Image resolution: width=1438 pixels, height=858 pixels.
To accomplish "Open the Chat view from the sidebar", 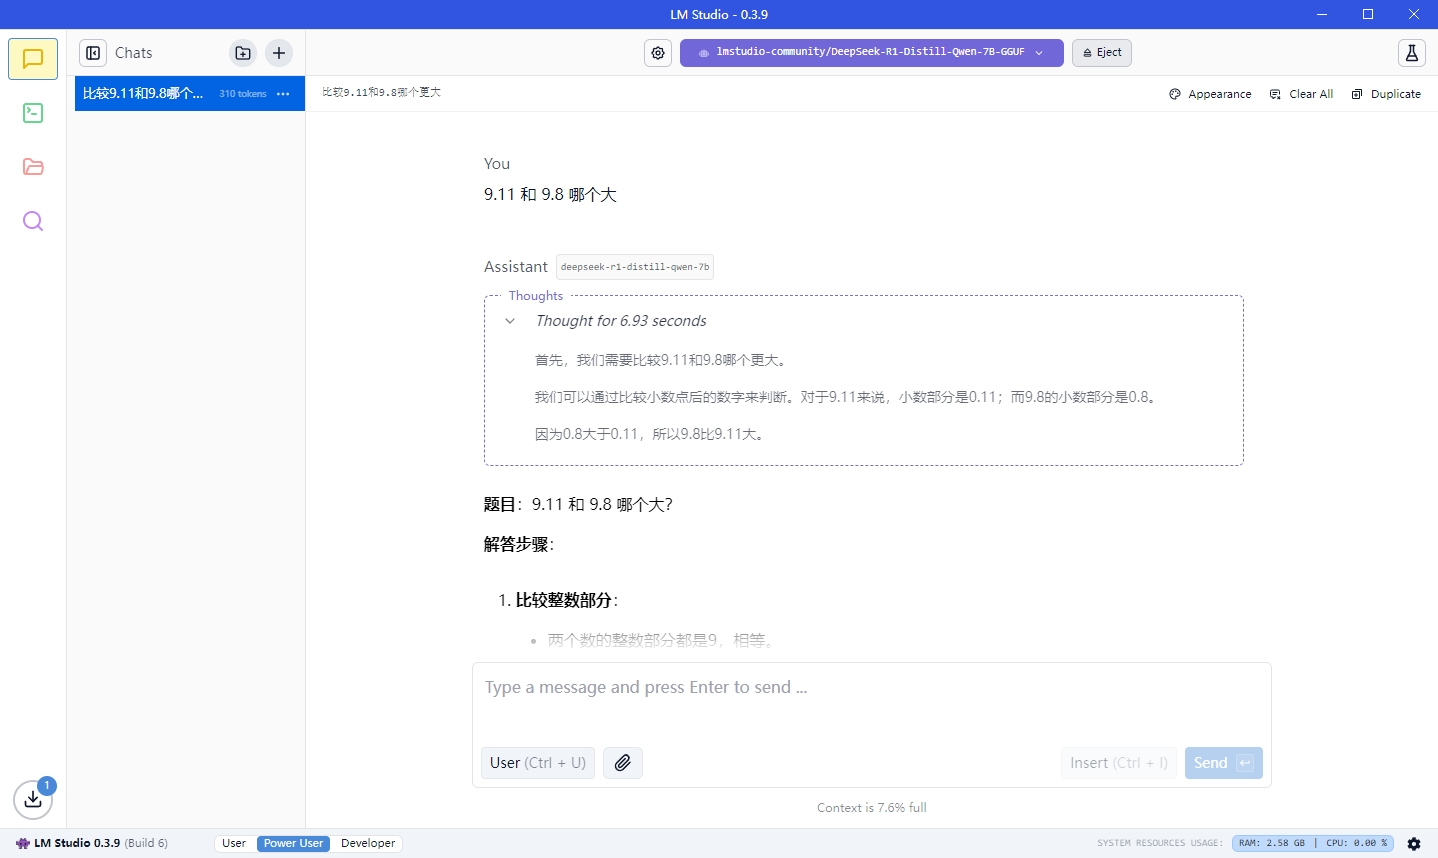I will click(x=33, y=59).
